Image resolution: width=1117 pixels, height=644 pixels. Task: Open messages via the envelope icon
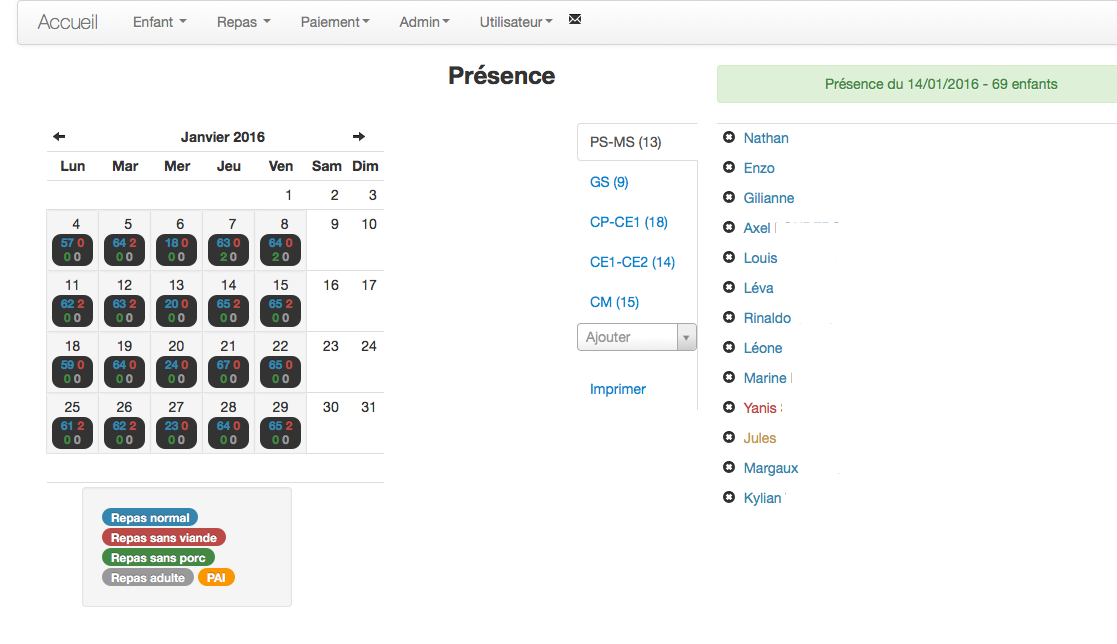(x=574, y=18)
